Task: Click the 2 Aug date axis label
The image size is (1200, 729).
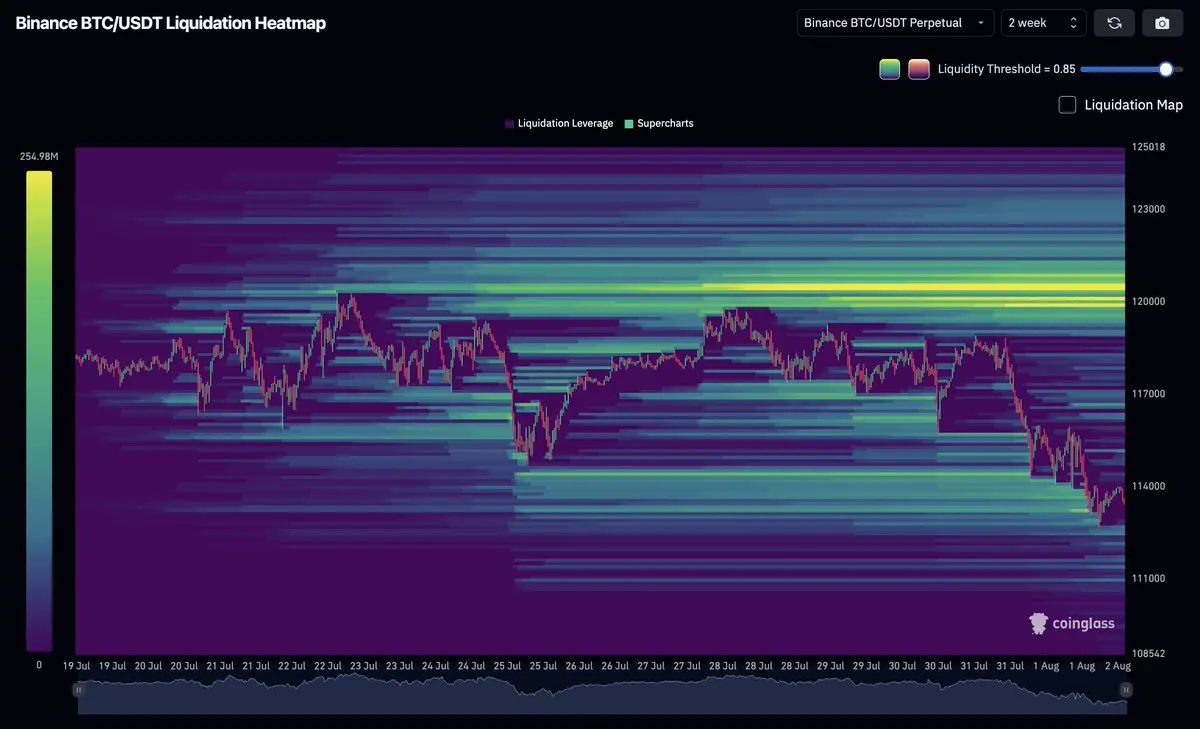Action: coord(1116,665)
